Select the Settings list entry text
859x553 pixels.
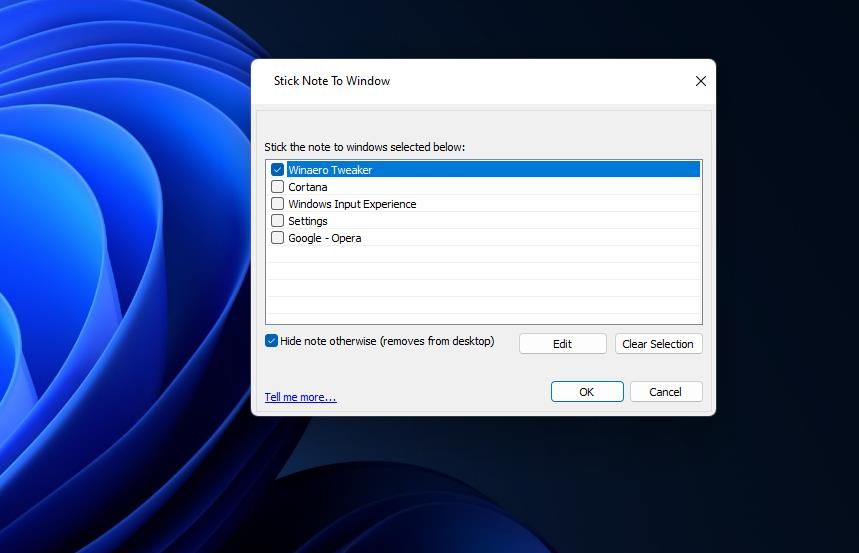tap(308, 221)
